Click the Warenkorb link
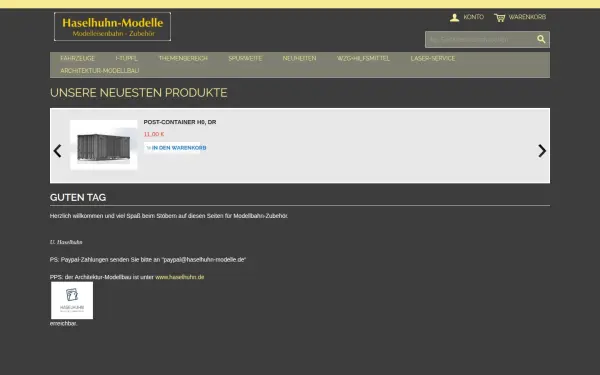The image size is (600, 375). (527, 17)
